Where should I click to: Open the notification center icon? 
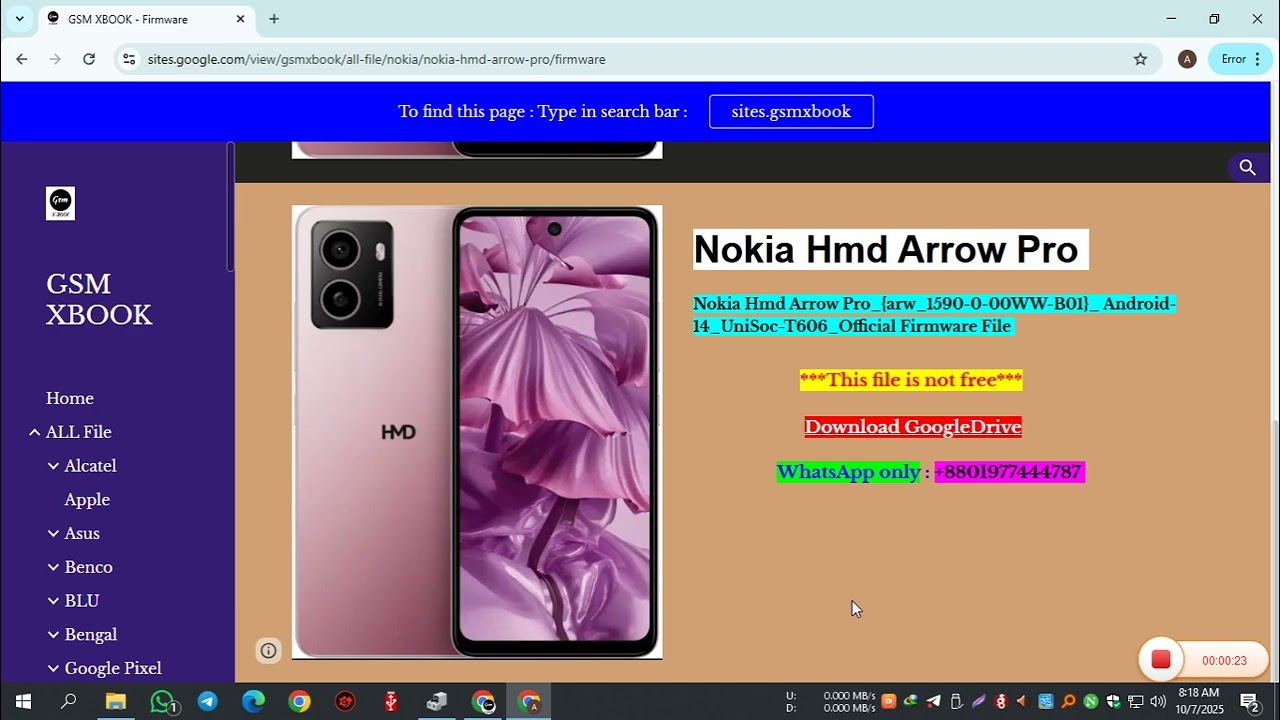(1249, 702)
